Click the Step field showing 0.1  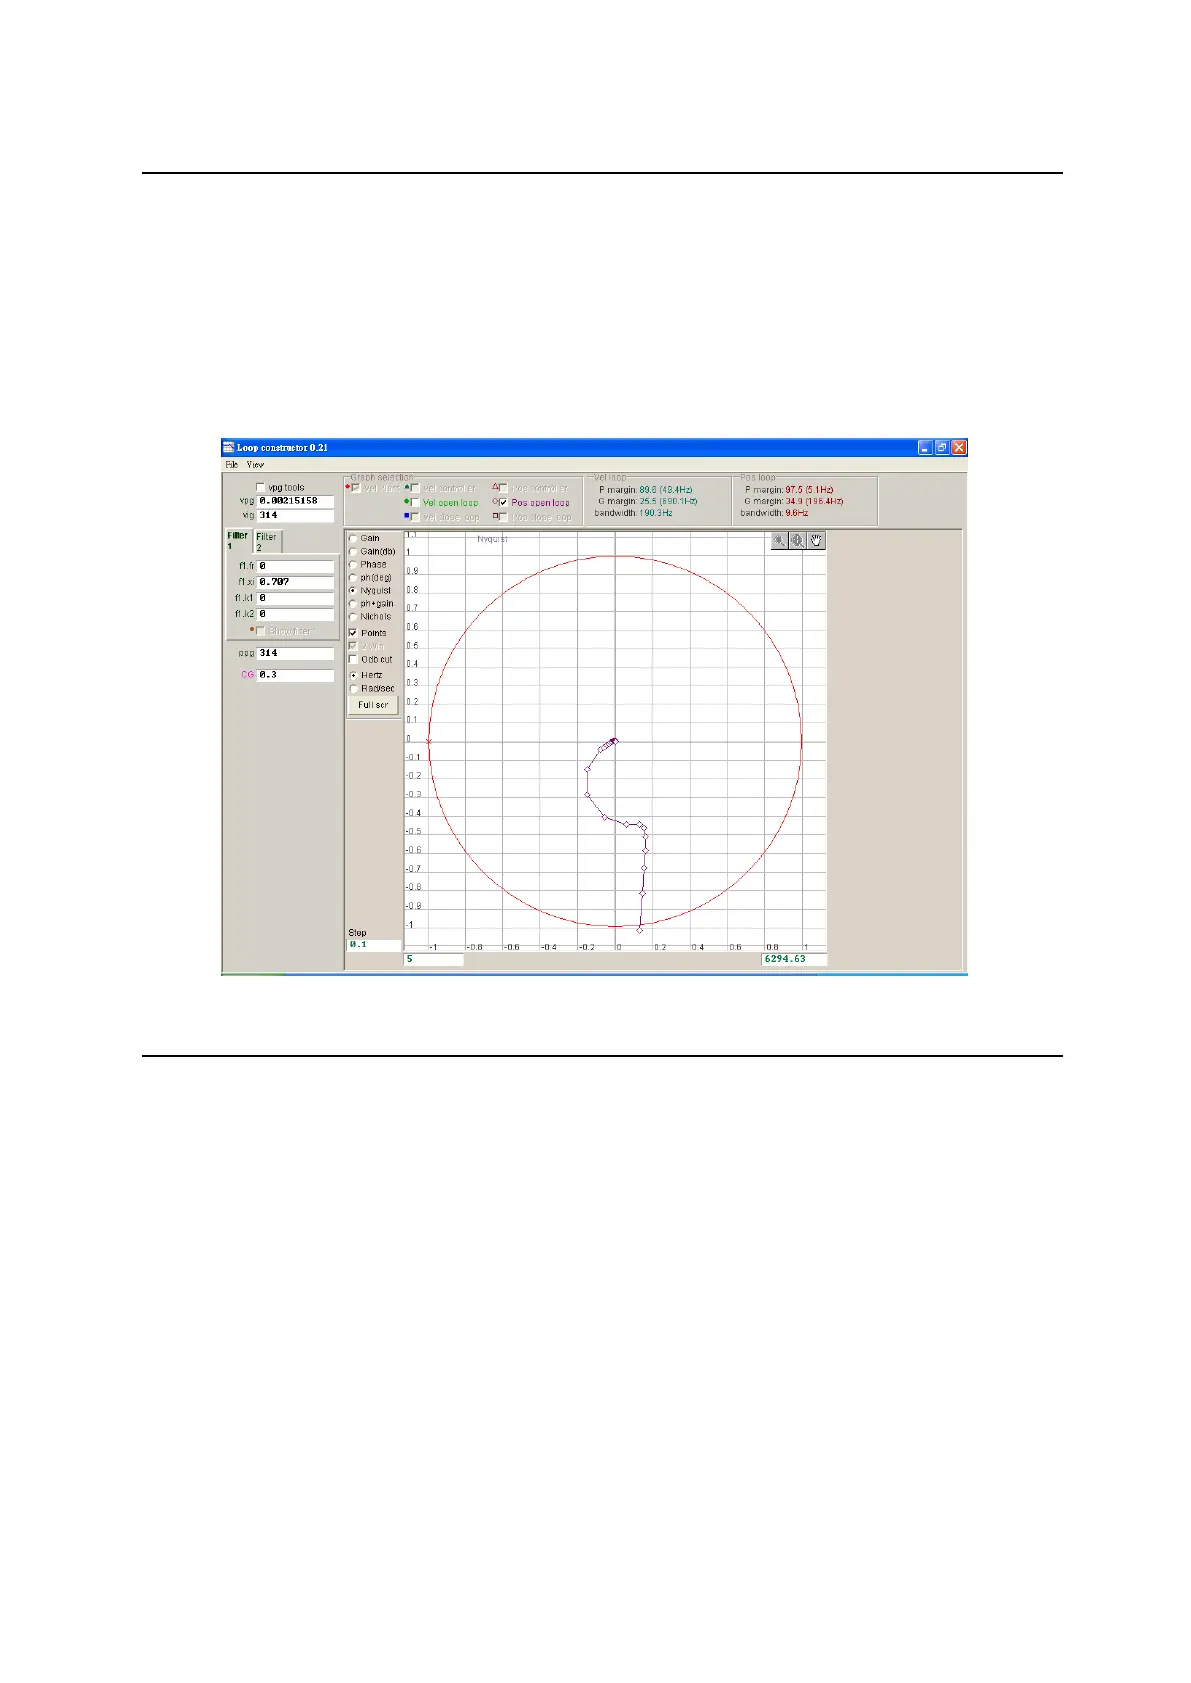coord(373,944)
